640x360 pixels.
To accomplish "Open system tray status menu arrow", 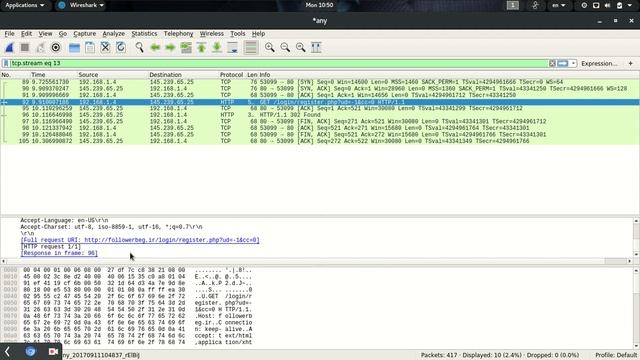I will pyautogui.click(x=629, y=5).
